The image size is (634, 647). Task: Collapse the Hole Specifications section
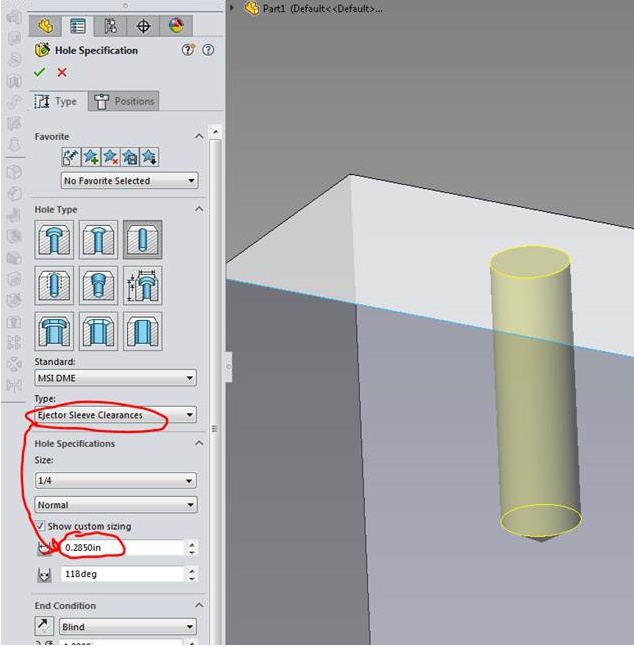[x=199, y=443]
